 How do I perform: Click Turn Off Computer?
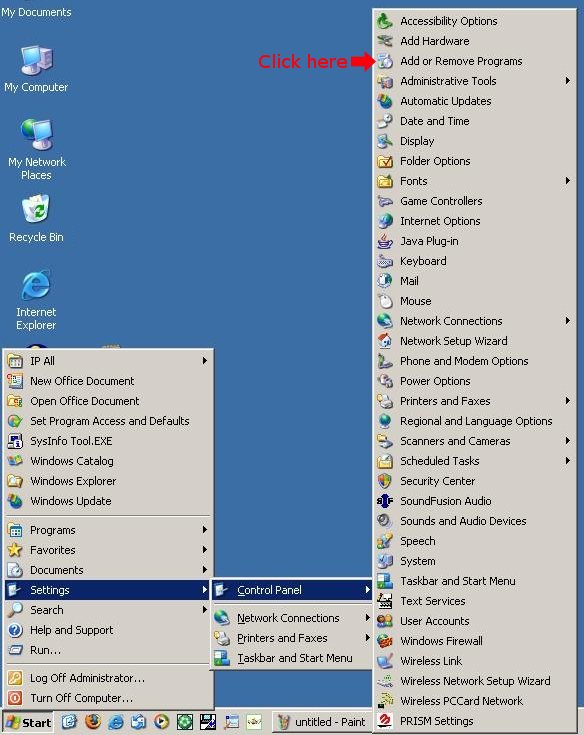tap(107, 698)
